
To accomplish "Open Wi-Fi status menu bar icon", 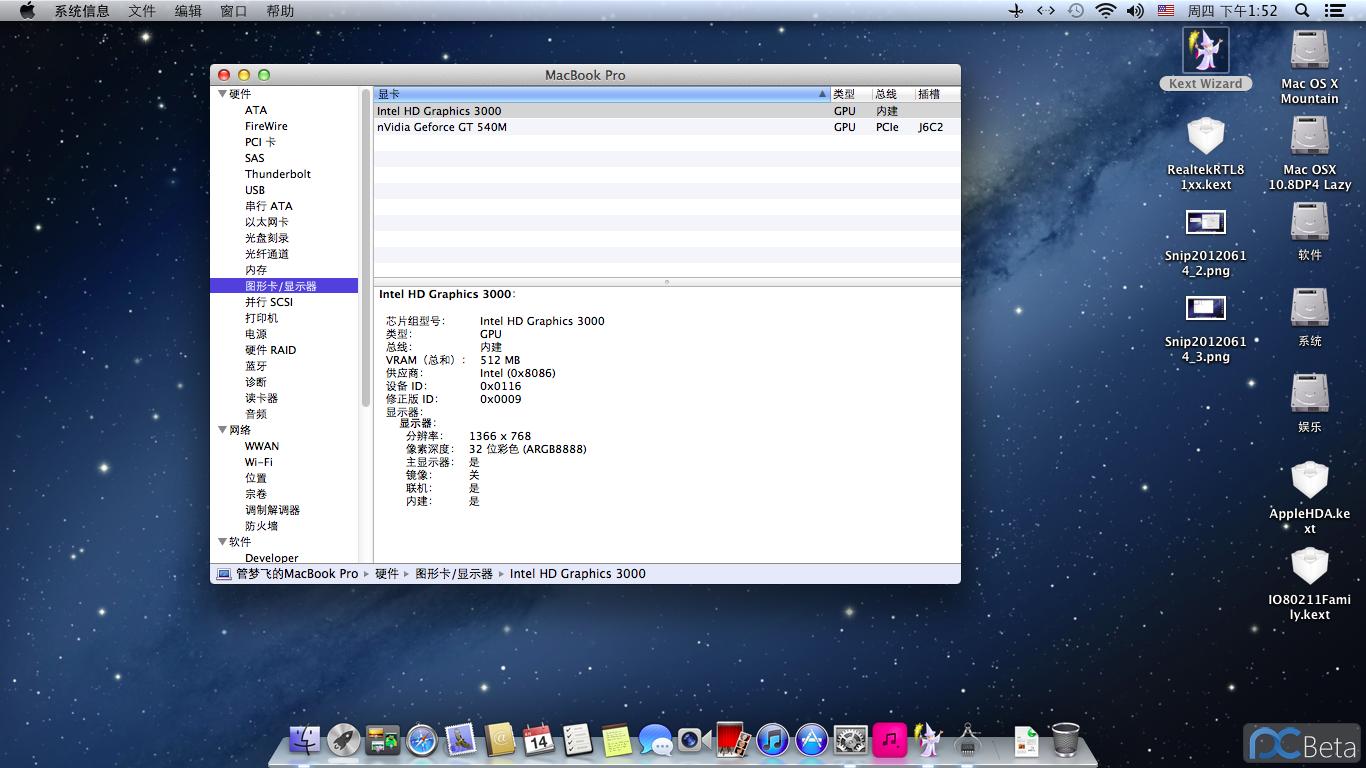I will click(1105, 11).
